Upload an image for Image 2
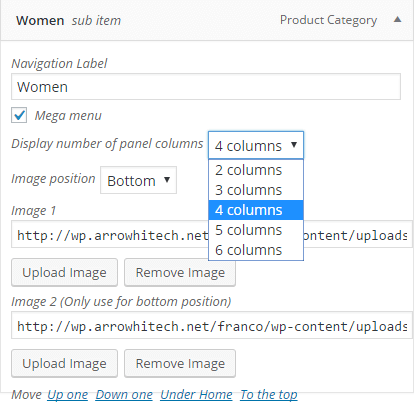The image size is (414, 418). (x=64, y=363)
